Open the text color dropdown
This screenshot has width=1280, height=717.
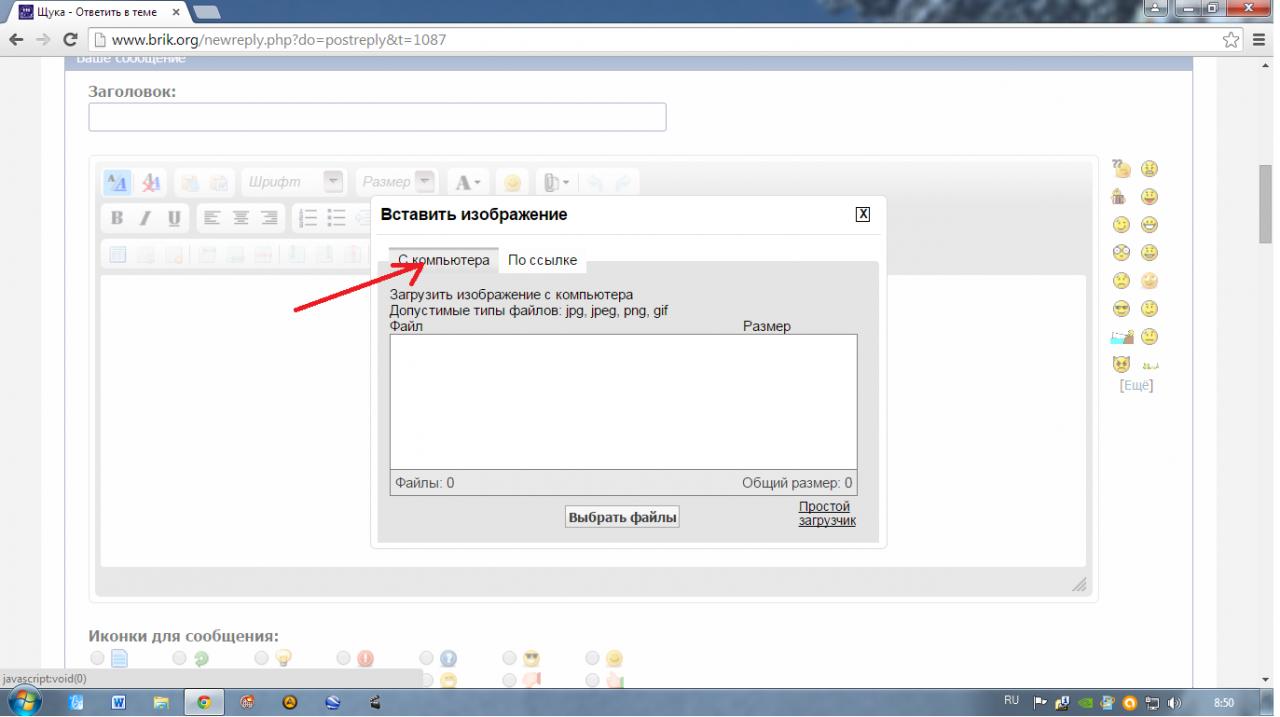468,182
